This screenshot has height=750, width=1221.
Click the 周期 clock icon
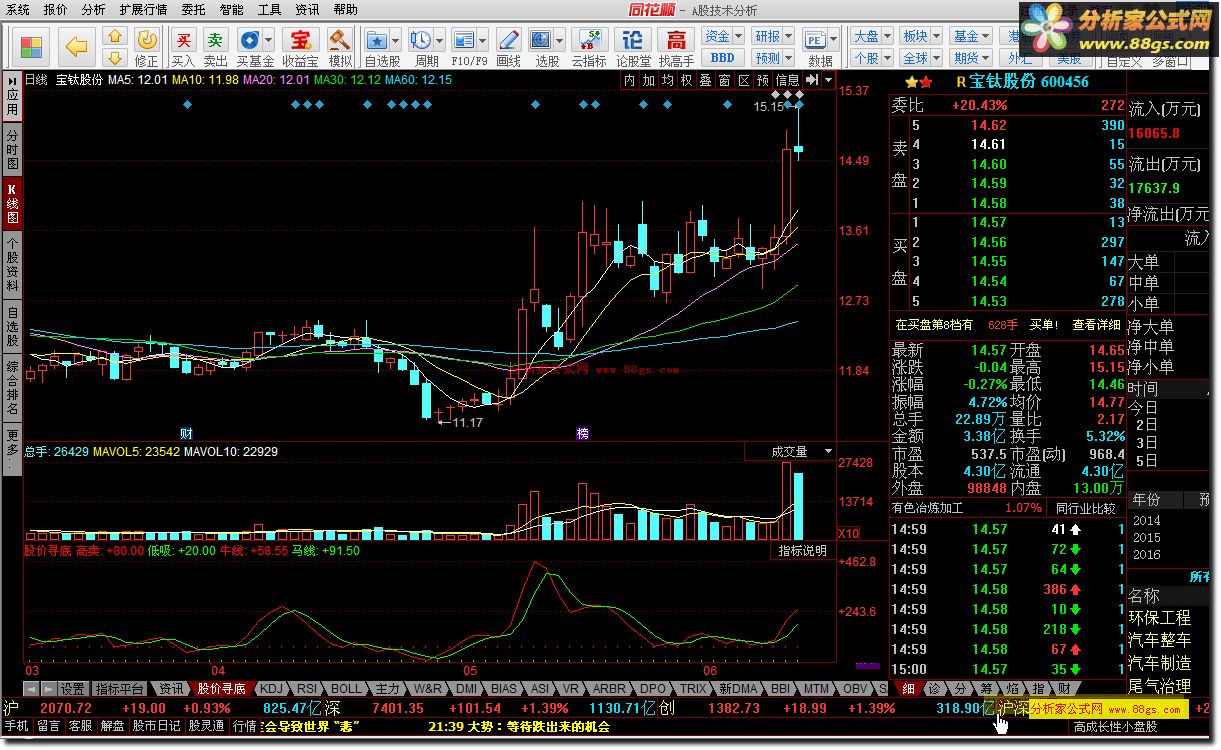[x=420, y=40]
